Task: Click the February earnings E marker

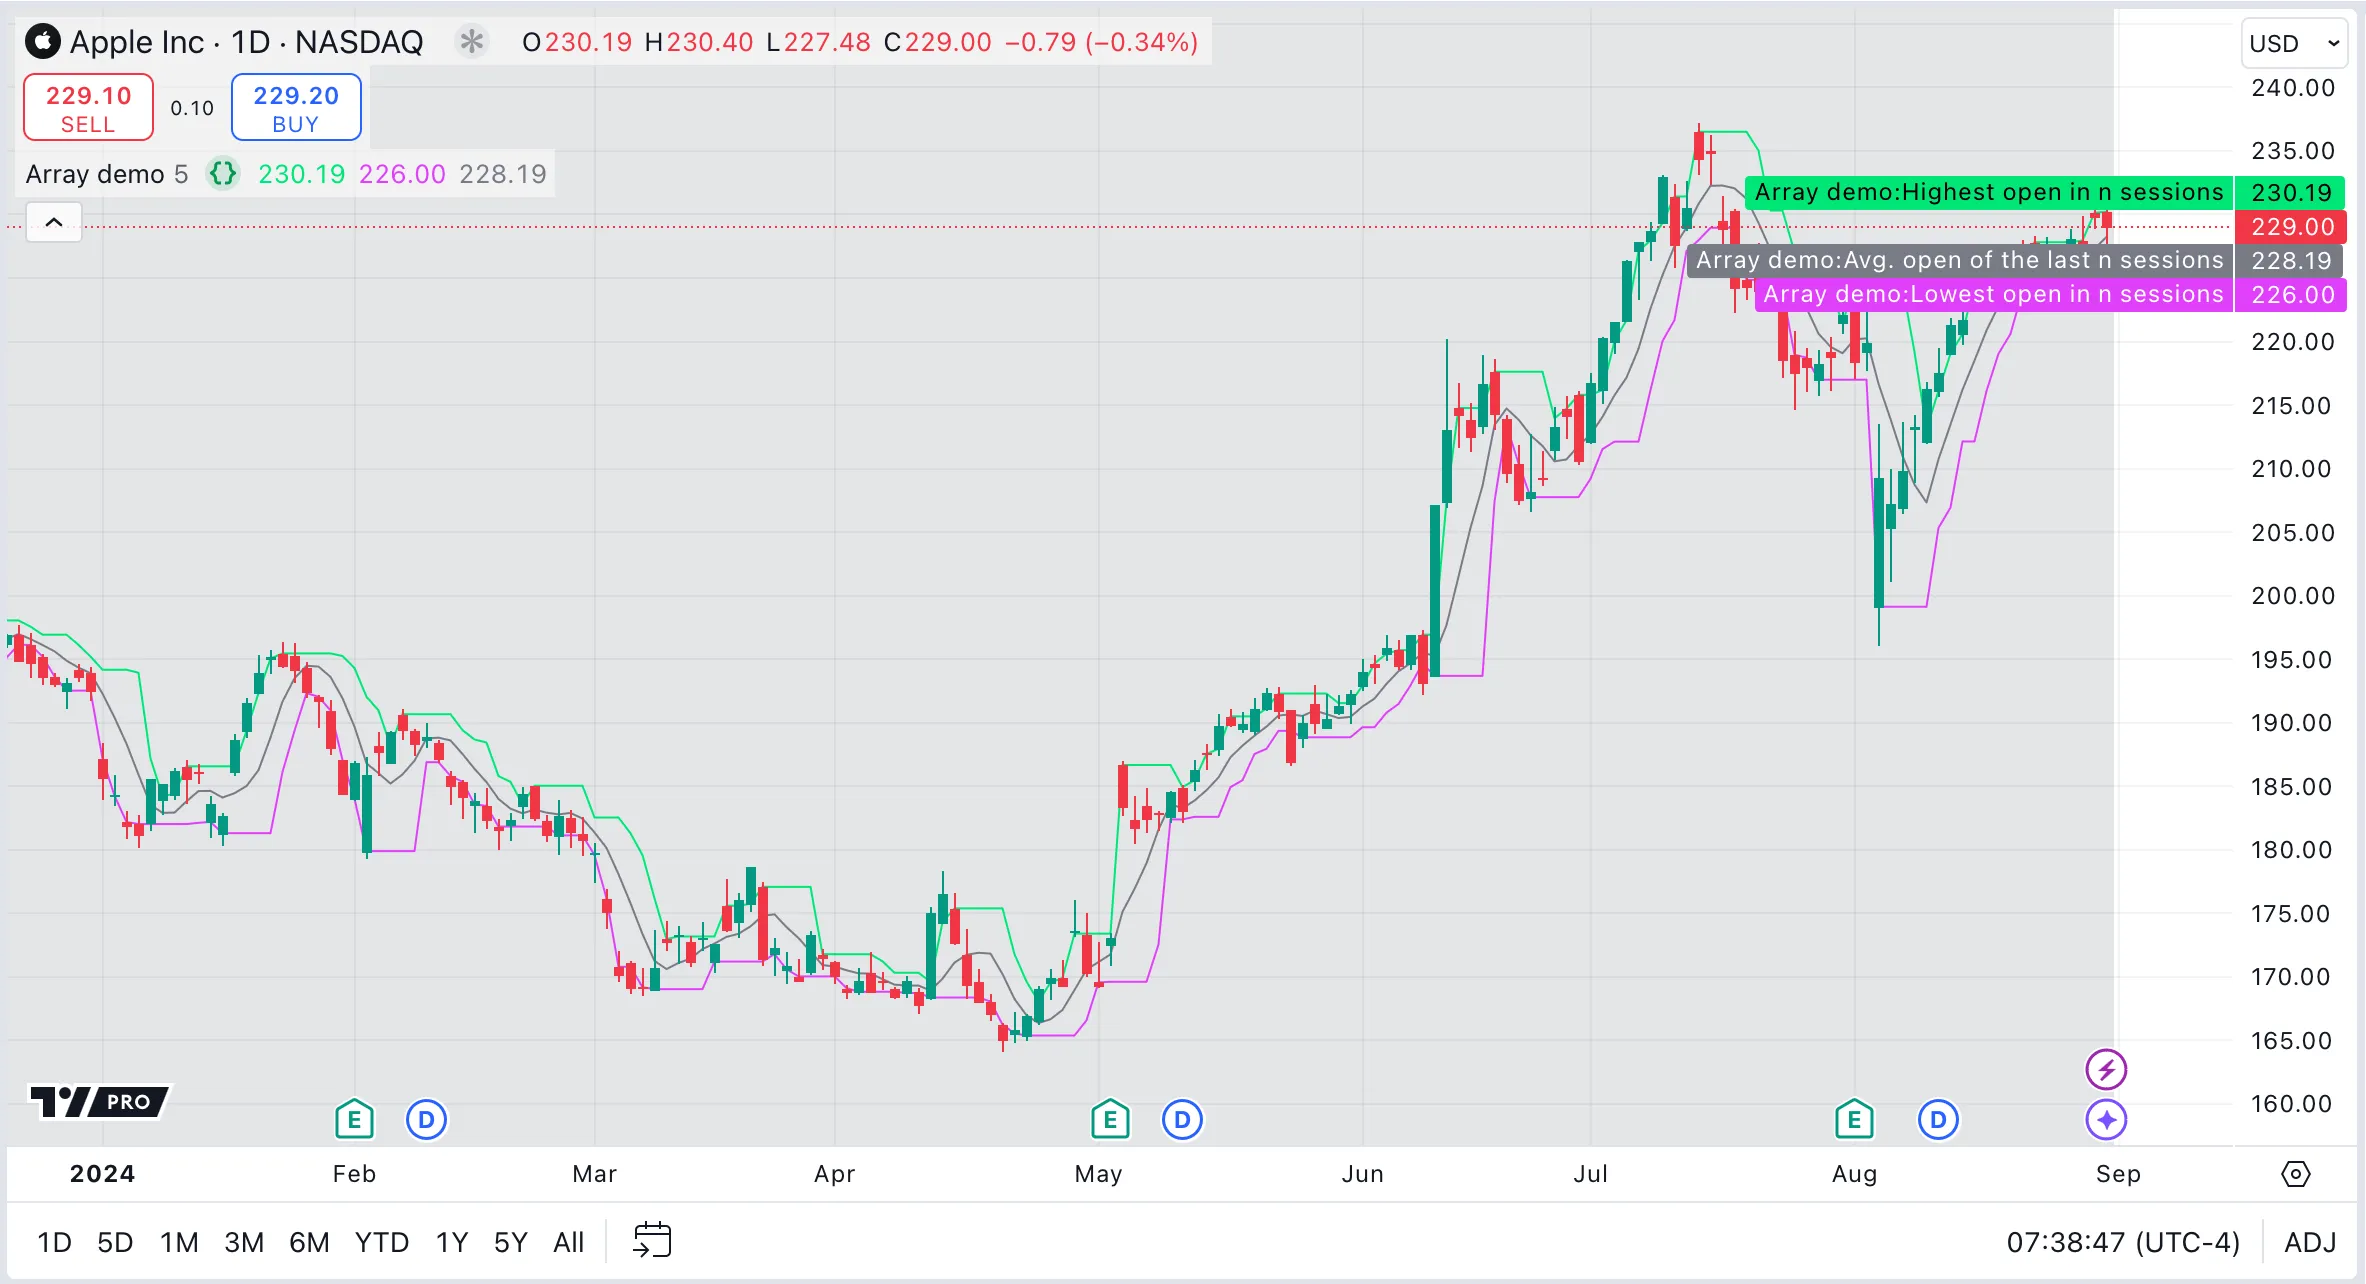Action: point(354,1119)
